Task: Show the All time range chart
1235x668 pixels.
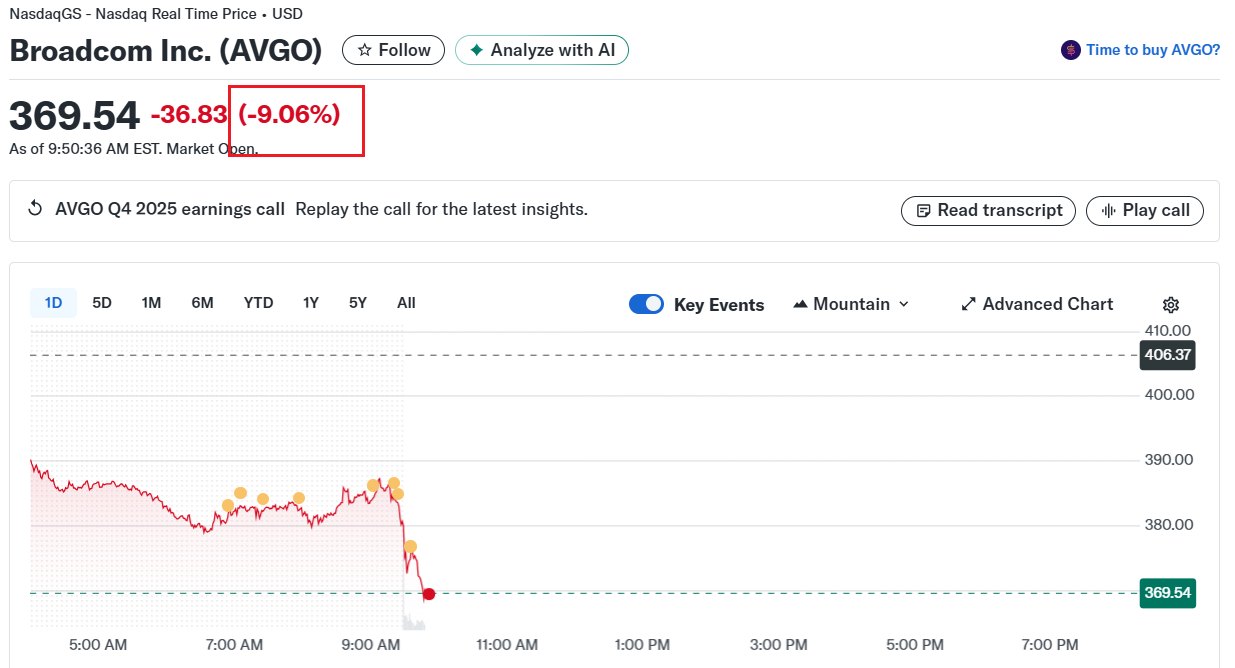Action: pos(406,303)
